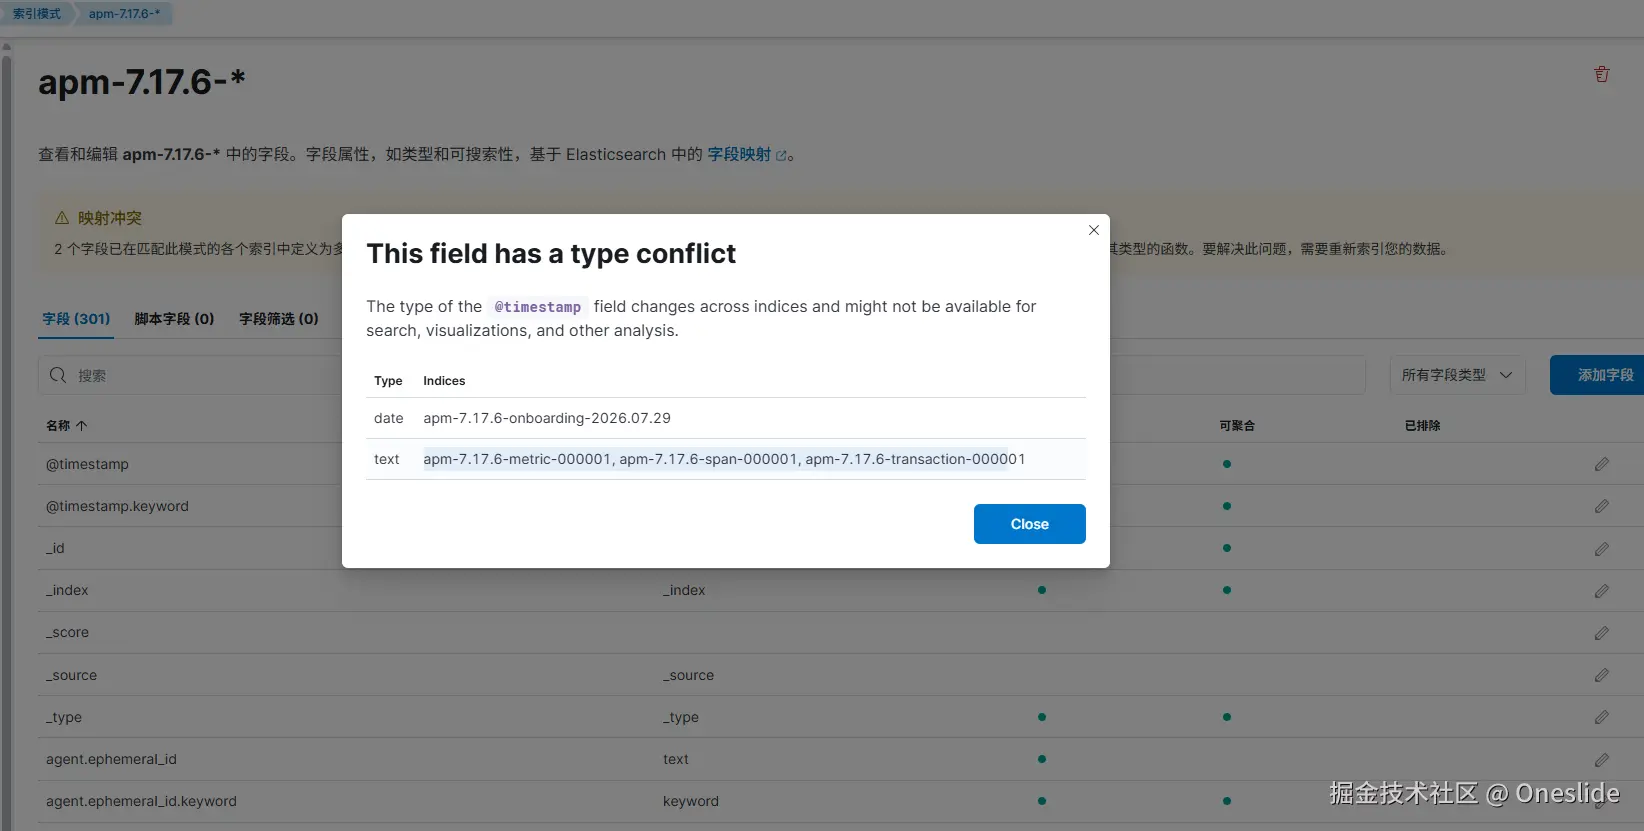Edit the @timestamp.keyword field pencil icon
Screen dimensions: 1644x831
(1601, 506)
